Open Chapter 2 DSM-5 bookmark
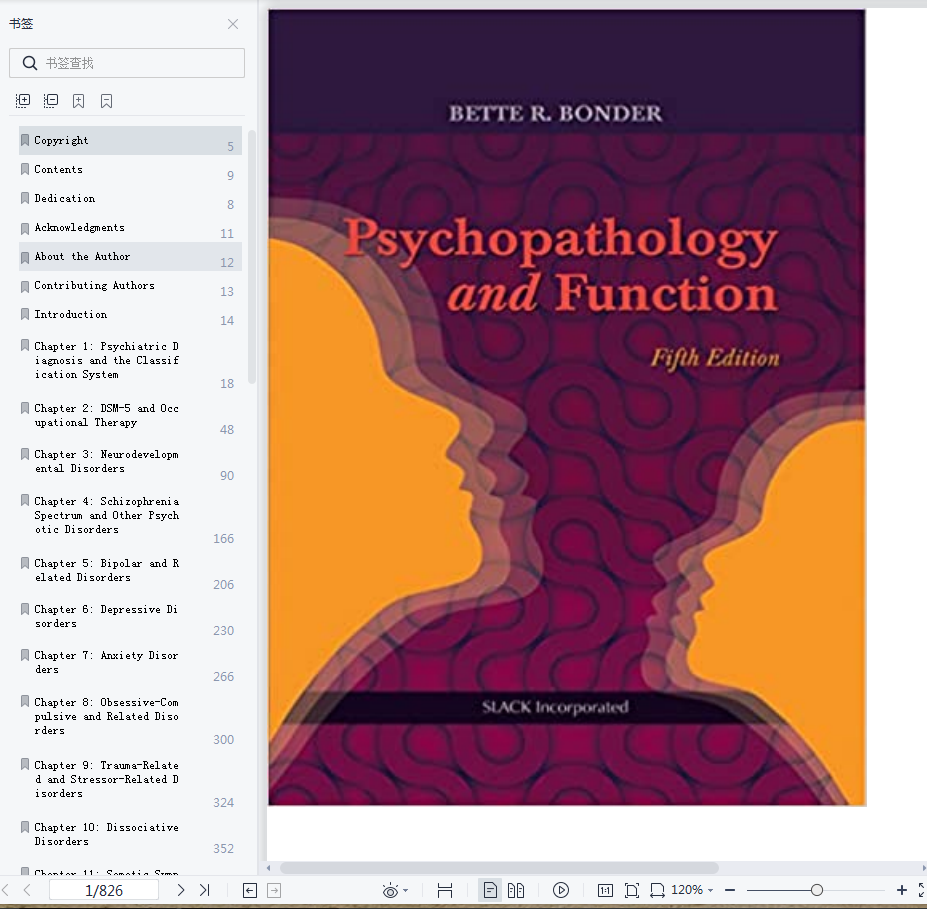The height and width of the screenshot is (909, 927). (130, 417)
